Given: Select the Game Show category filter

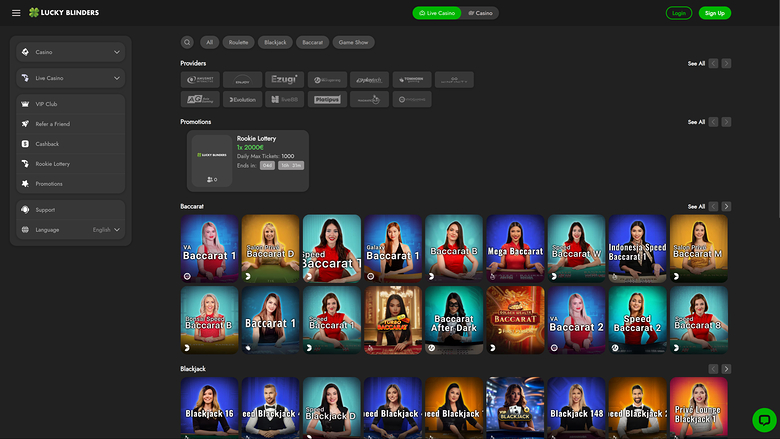Looking at the screenshot, I should tap(353, 43).
